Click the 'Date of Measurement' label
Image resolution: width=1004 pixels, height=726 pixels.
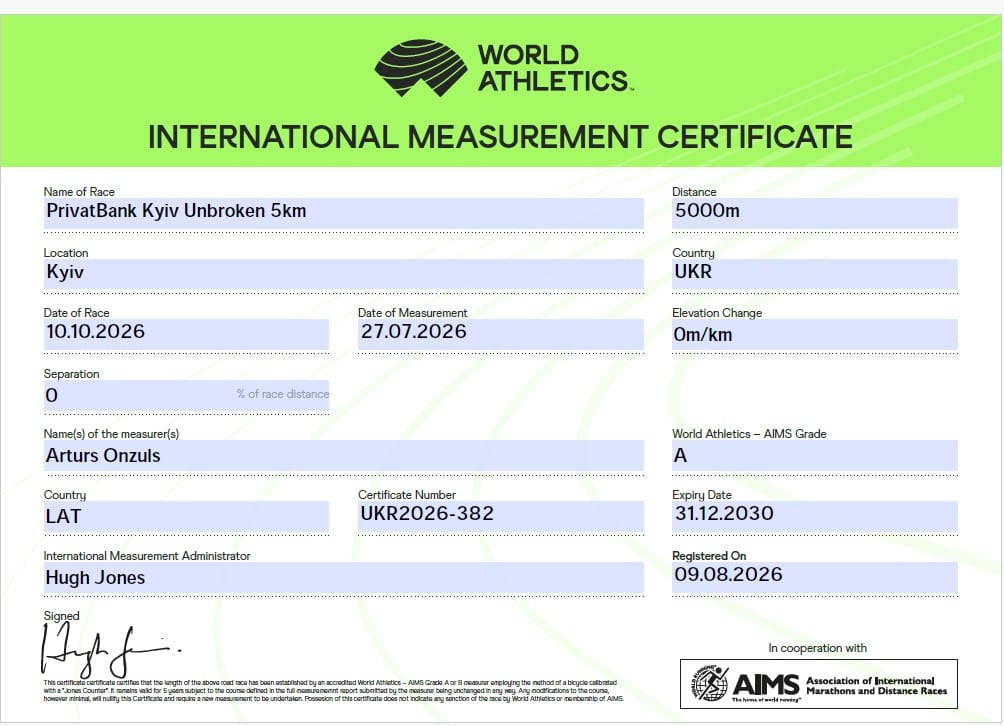[412, 312]
